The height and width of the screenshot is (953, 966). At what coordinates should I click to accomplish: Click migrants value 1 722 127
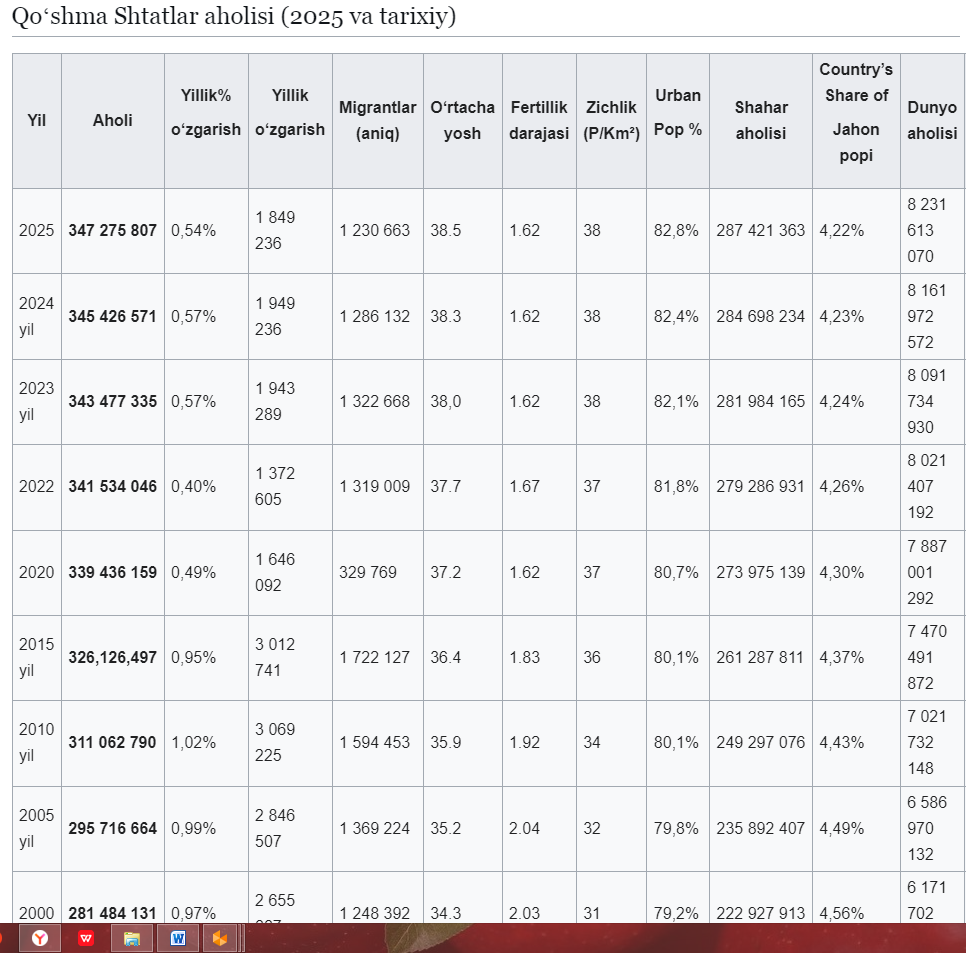[x=375, y=657]
